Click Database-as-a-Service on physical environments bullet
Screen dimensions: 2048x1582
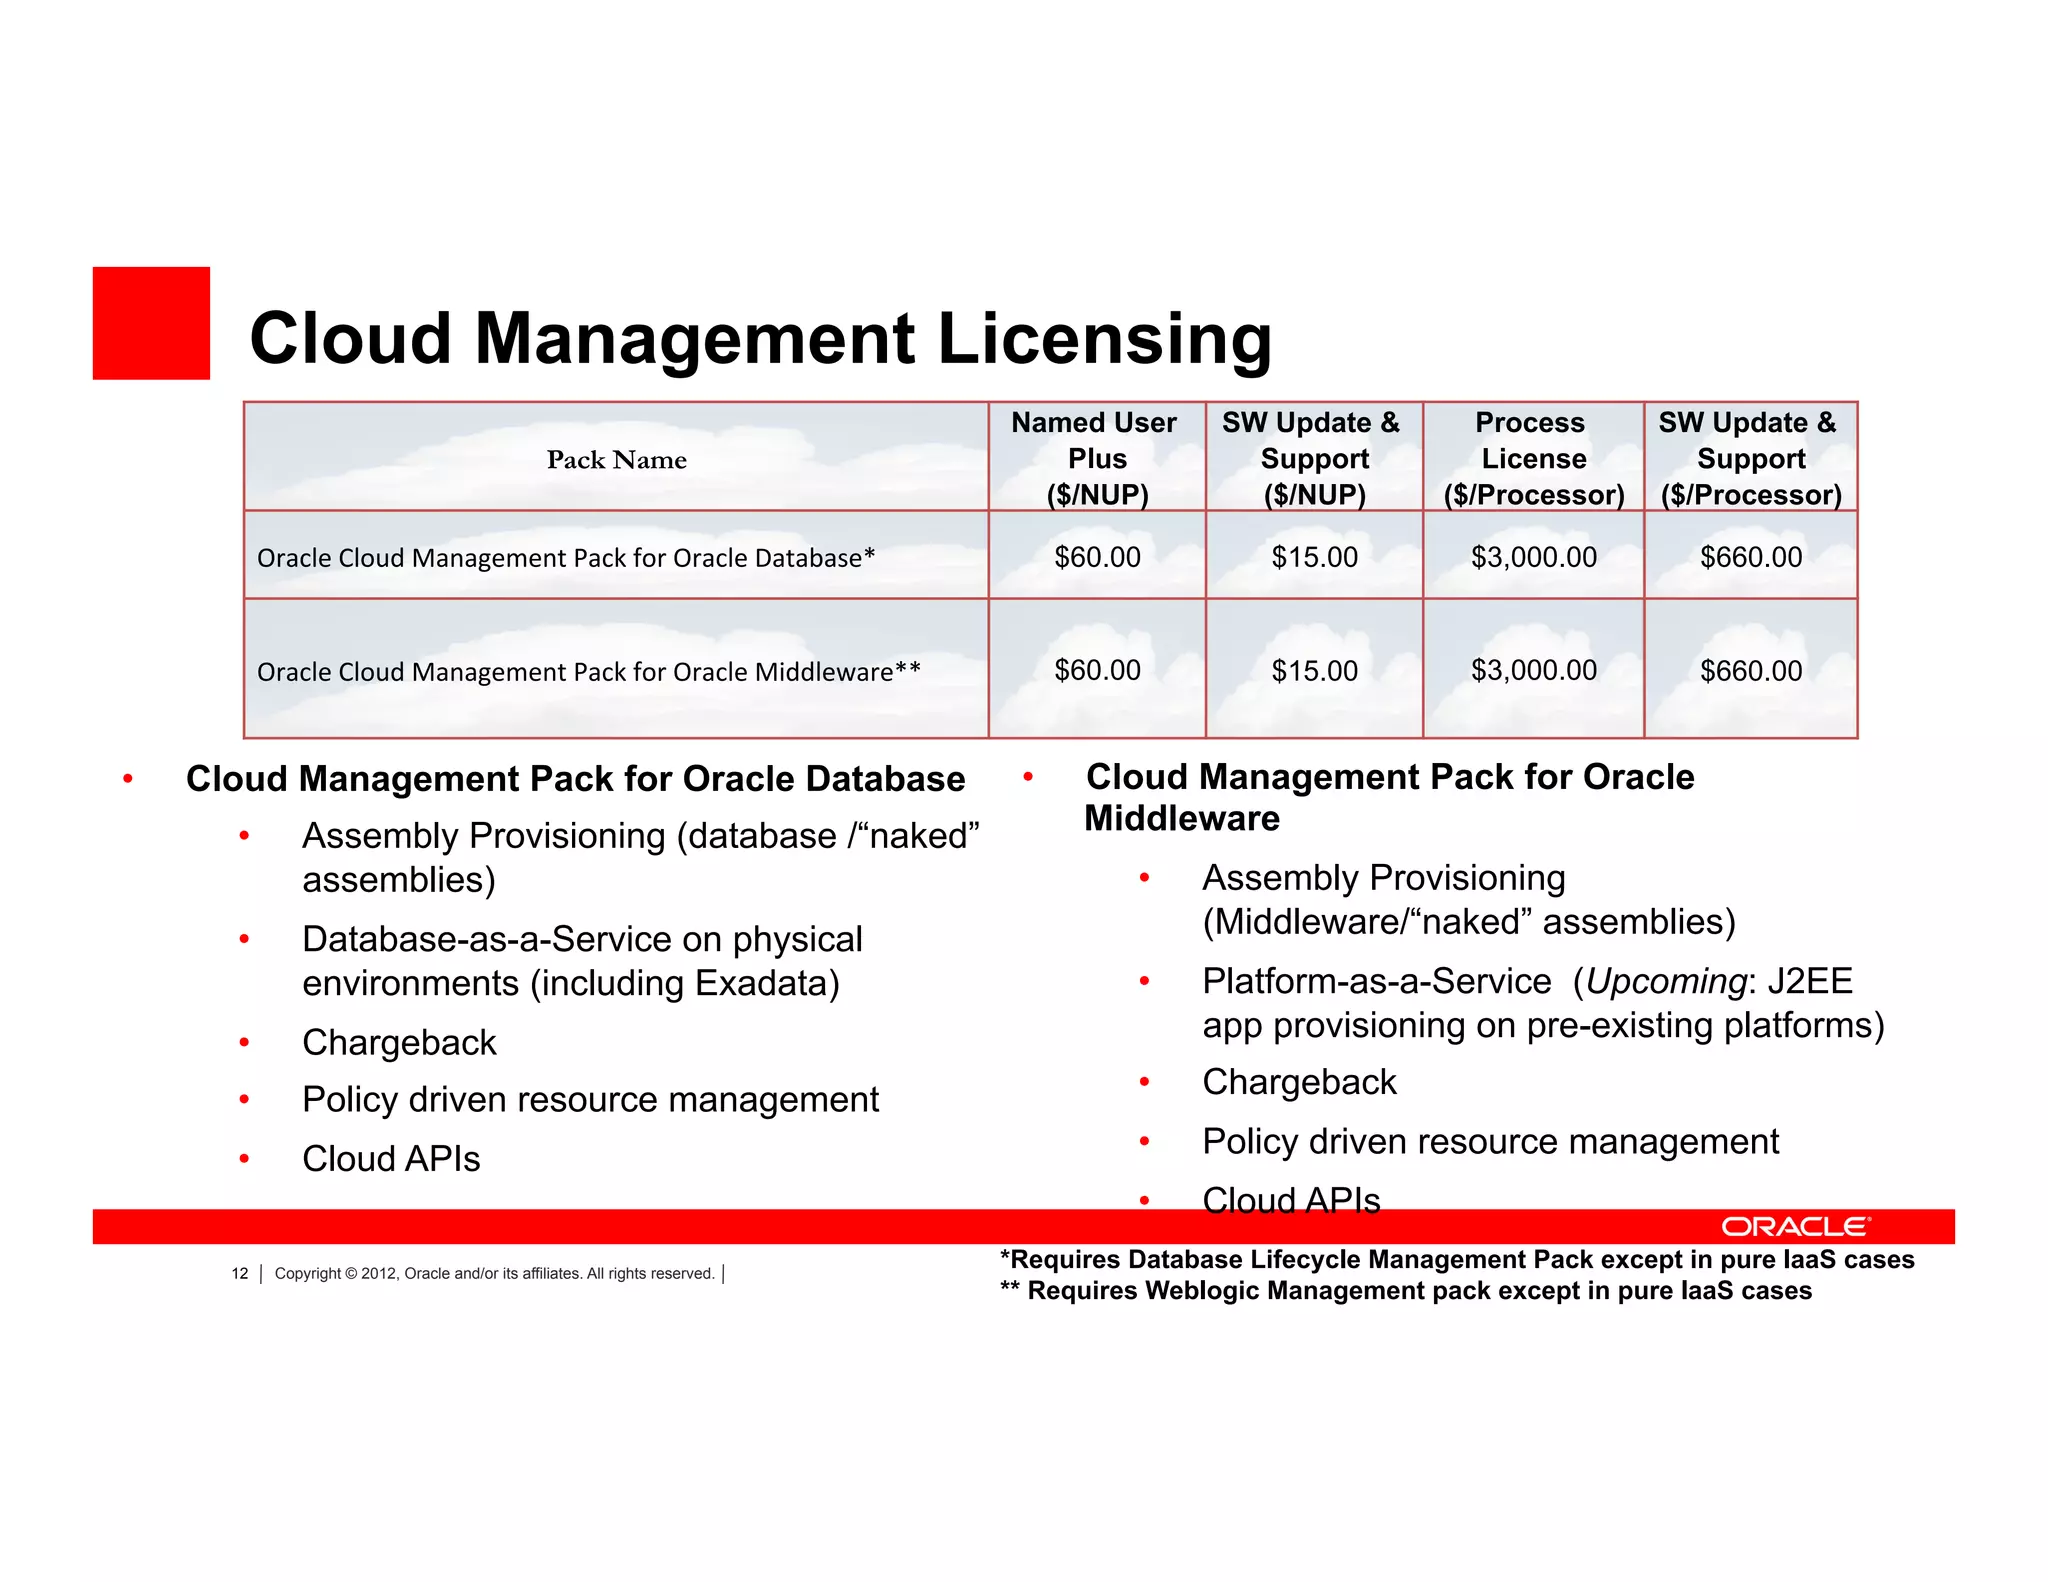point(582,961)
